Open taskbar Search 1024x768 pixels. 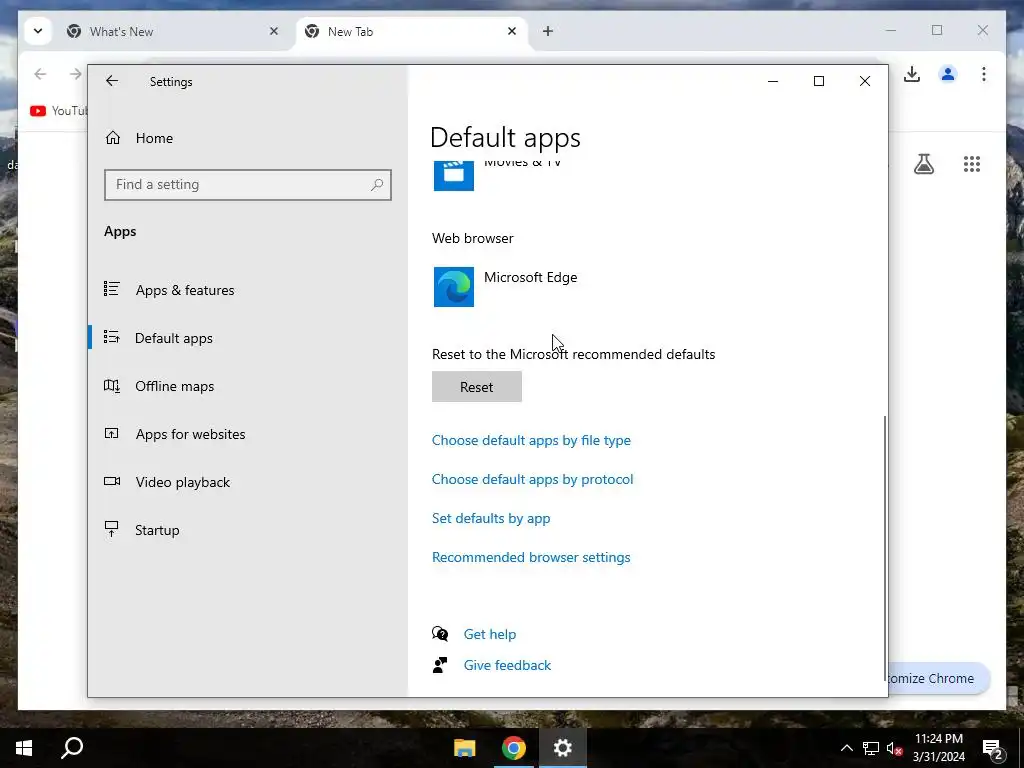point(72,748)
